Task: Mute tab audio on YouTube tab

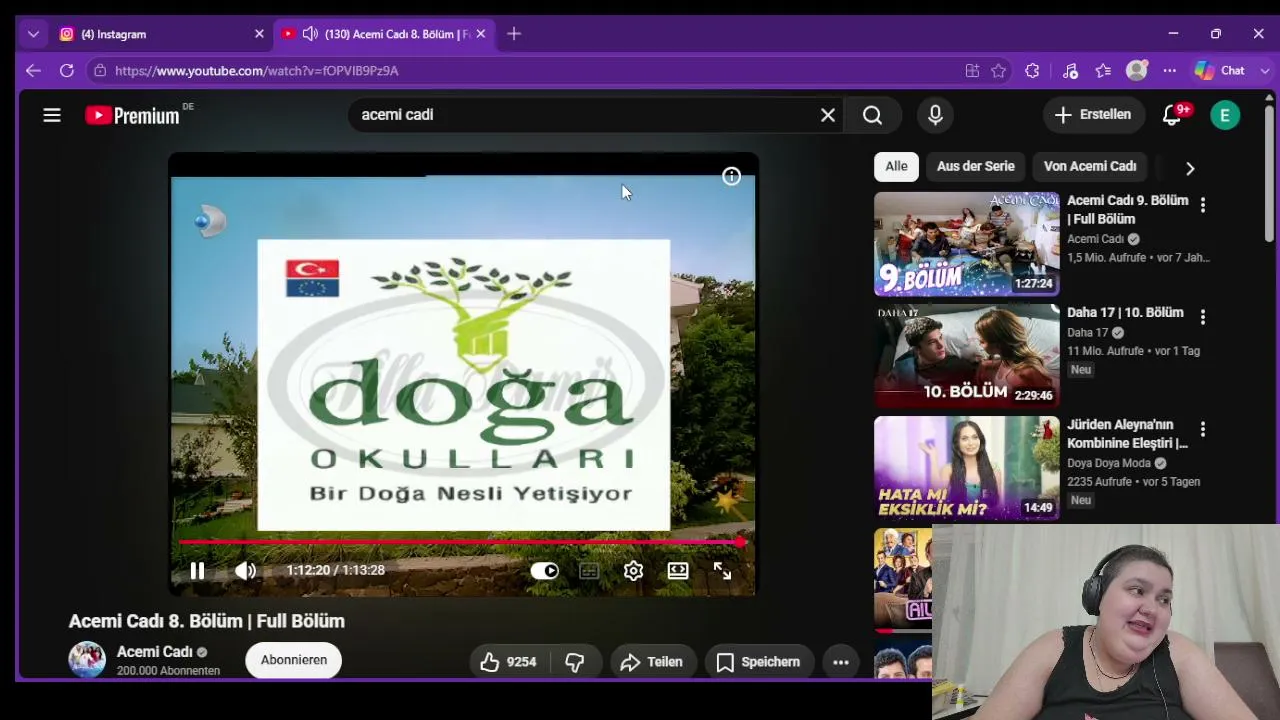Action: (310, 34)
